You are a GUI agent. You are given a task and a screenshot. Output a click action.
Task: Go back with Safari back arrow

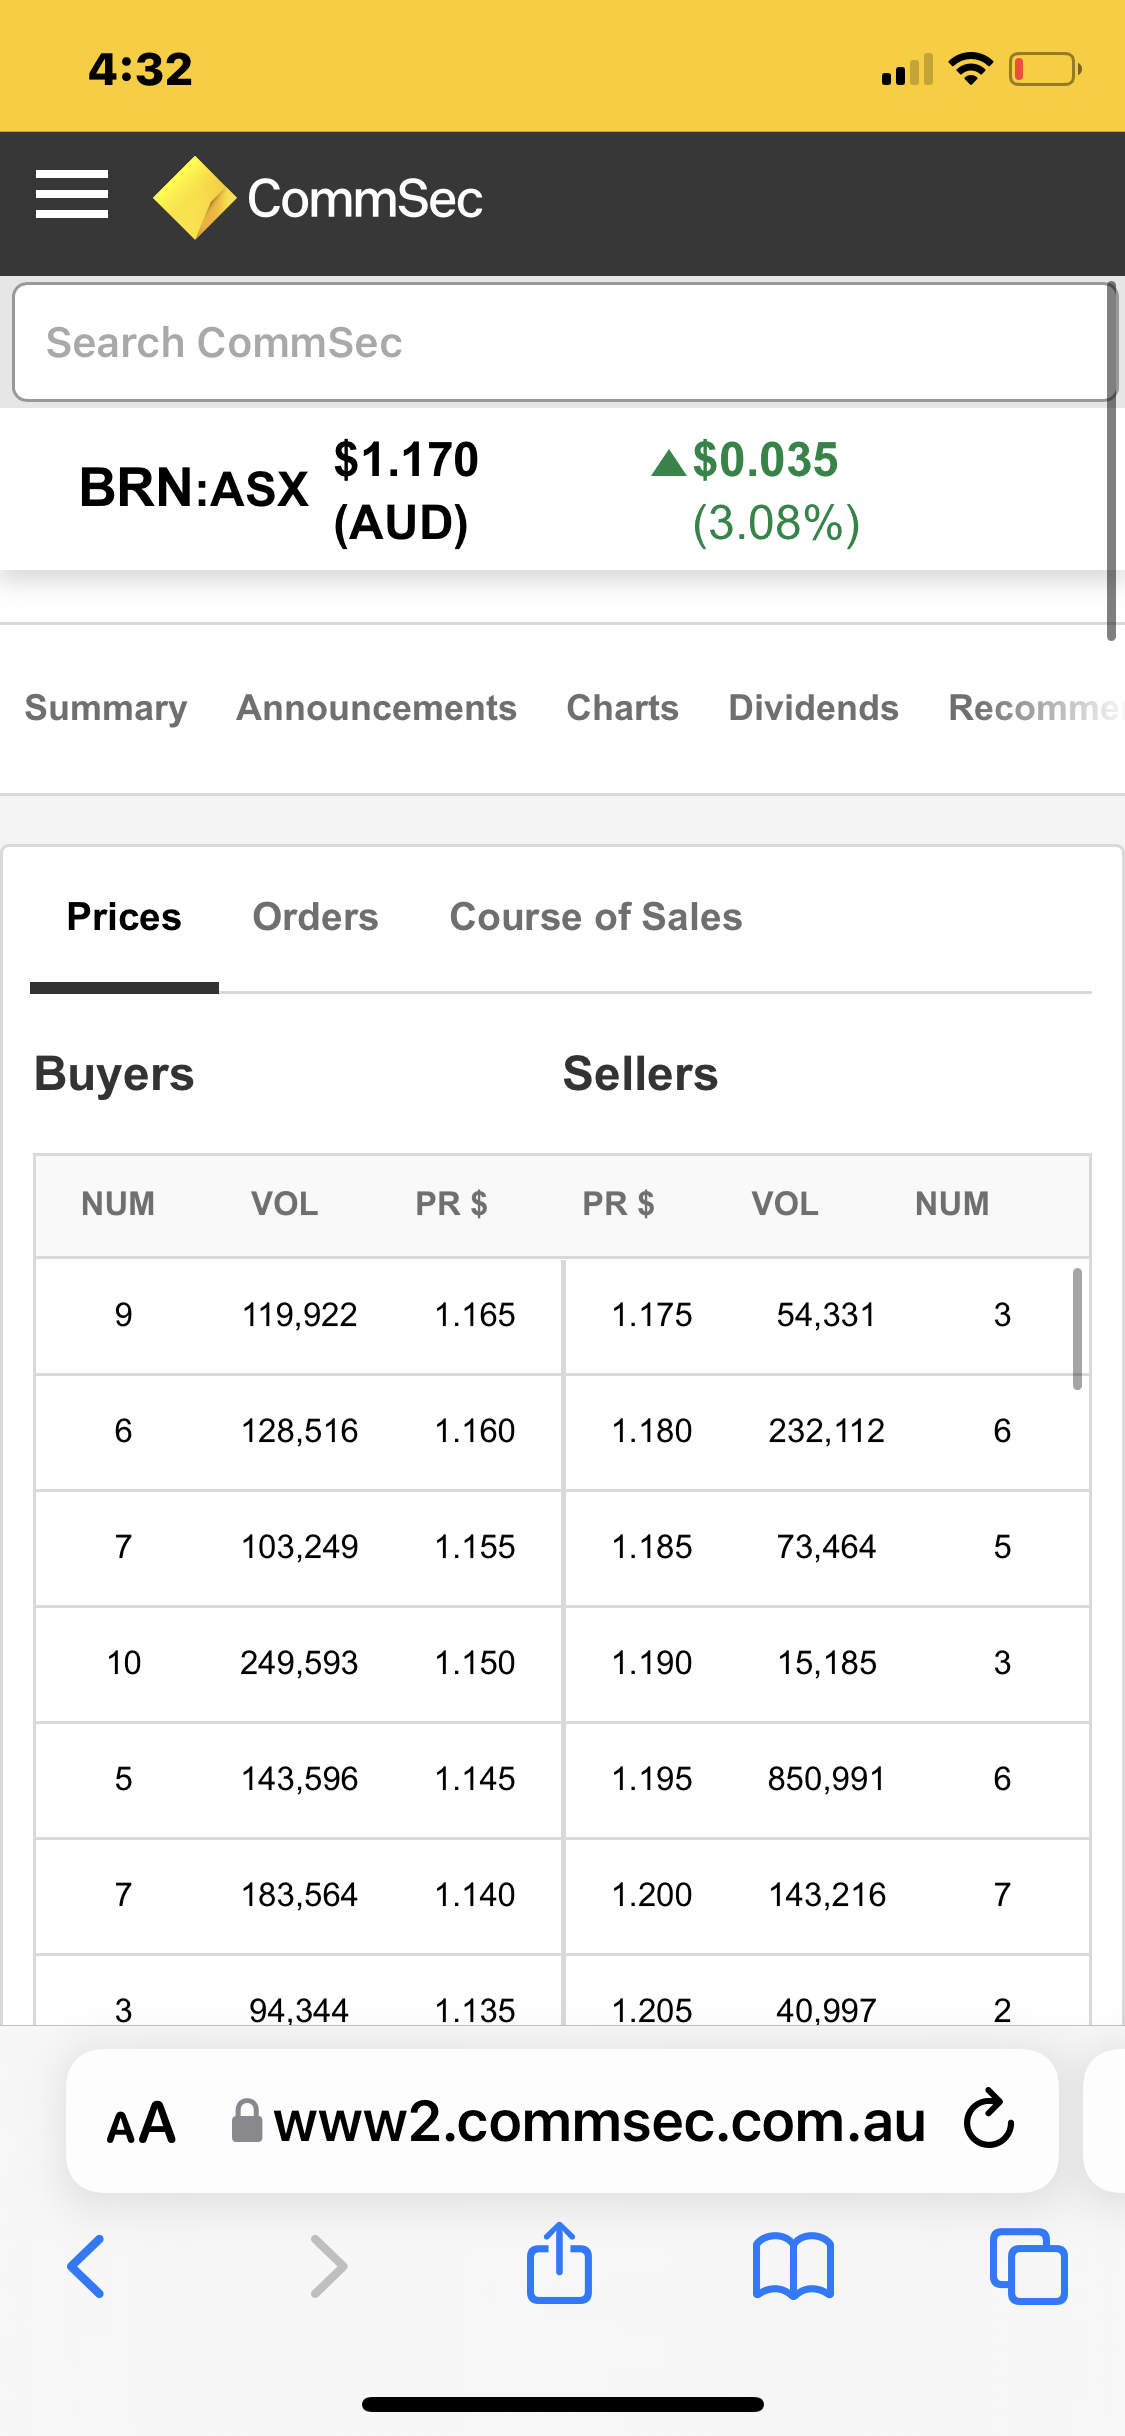(x=86, y=2266)
